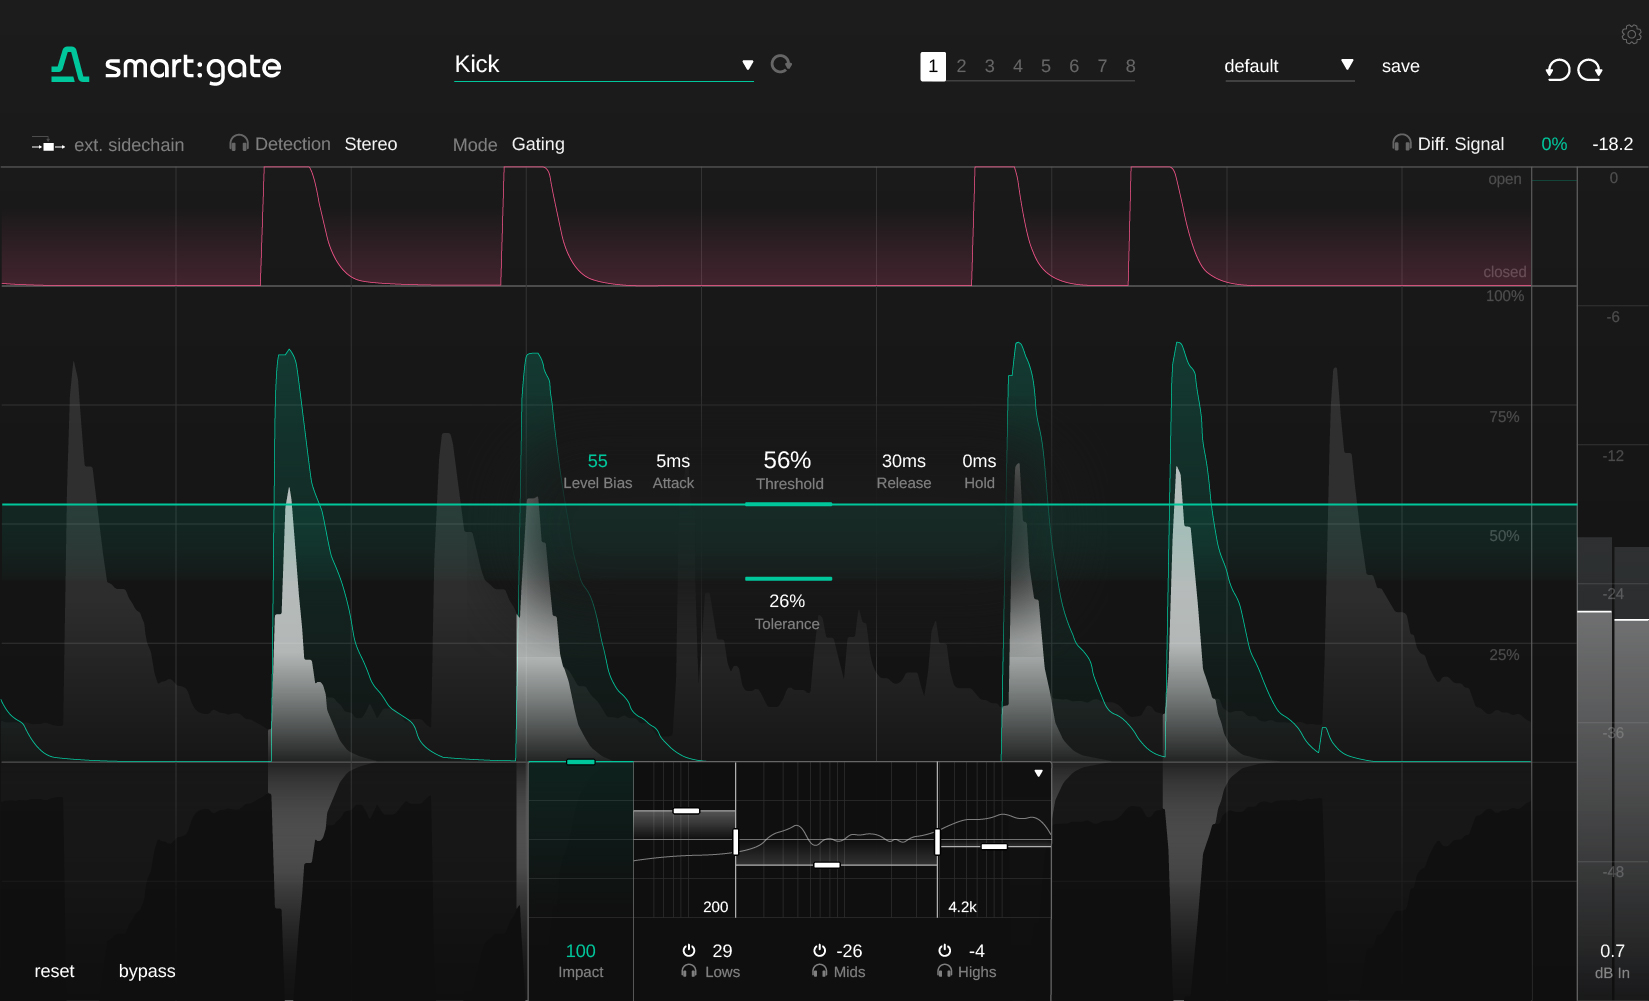Image resolution: width=1649 pixels, height=1001 pixels.
Task: Select snapshot slot 2
Action: tap(961, 66)
